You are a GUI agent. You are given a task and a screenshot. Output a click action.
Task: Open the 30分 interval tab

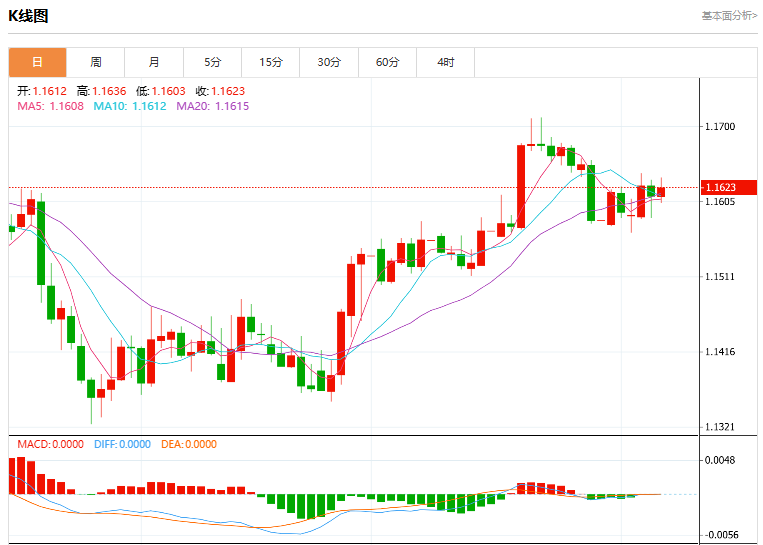coord(329,62)
